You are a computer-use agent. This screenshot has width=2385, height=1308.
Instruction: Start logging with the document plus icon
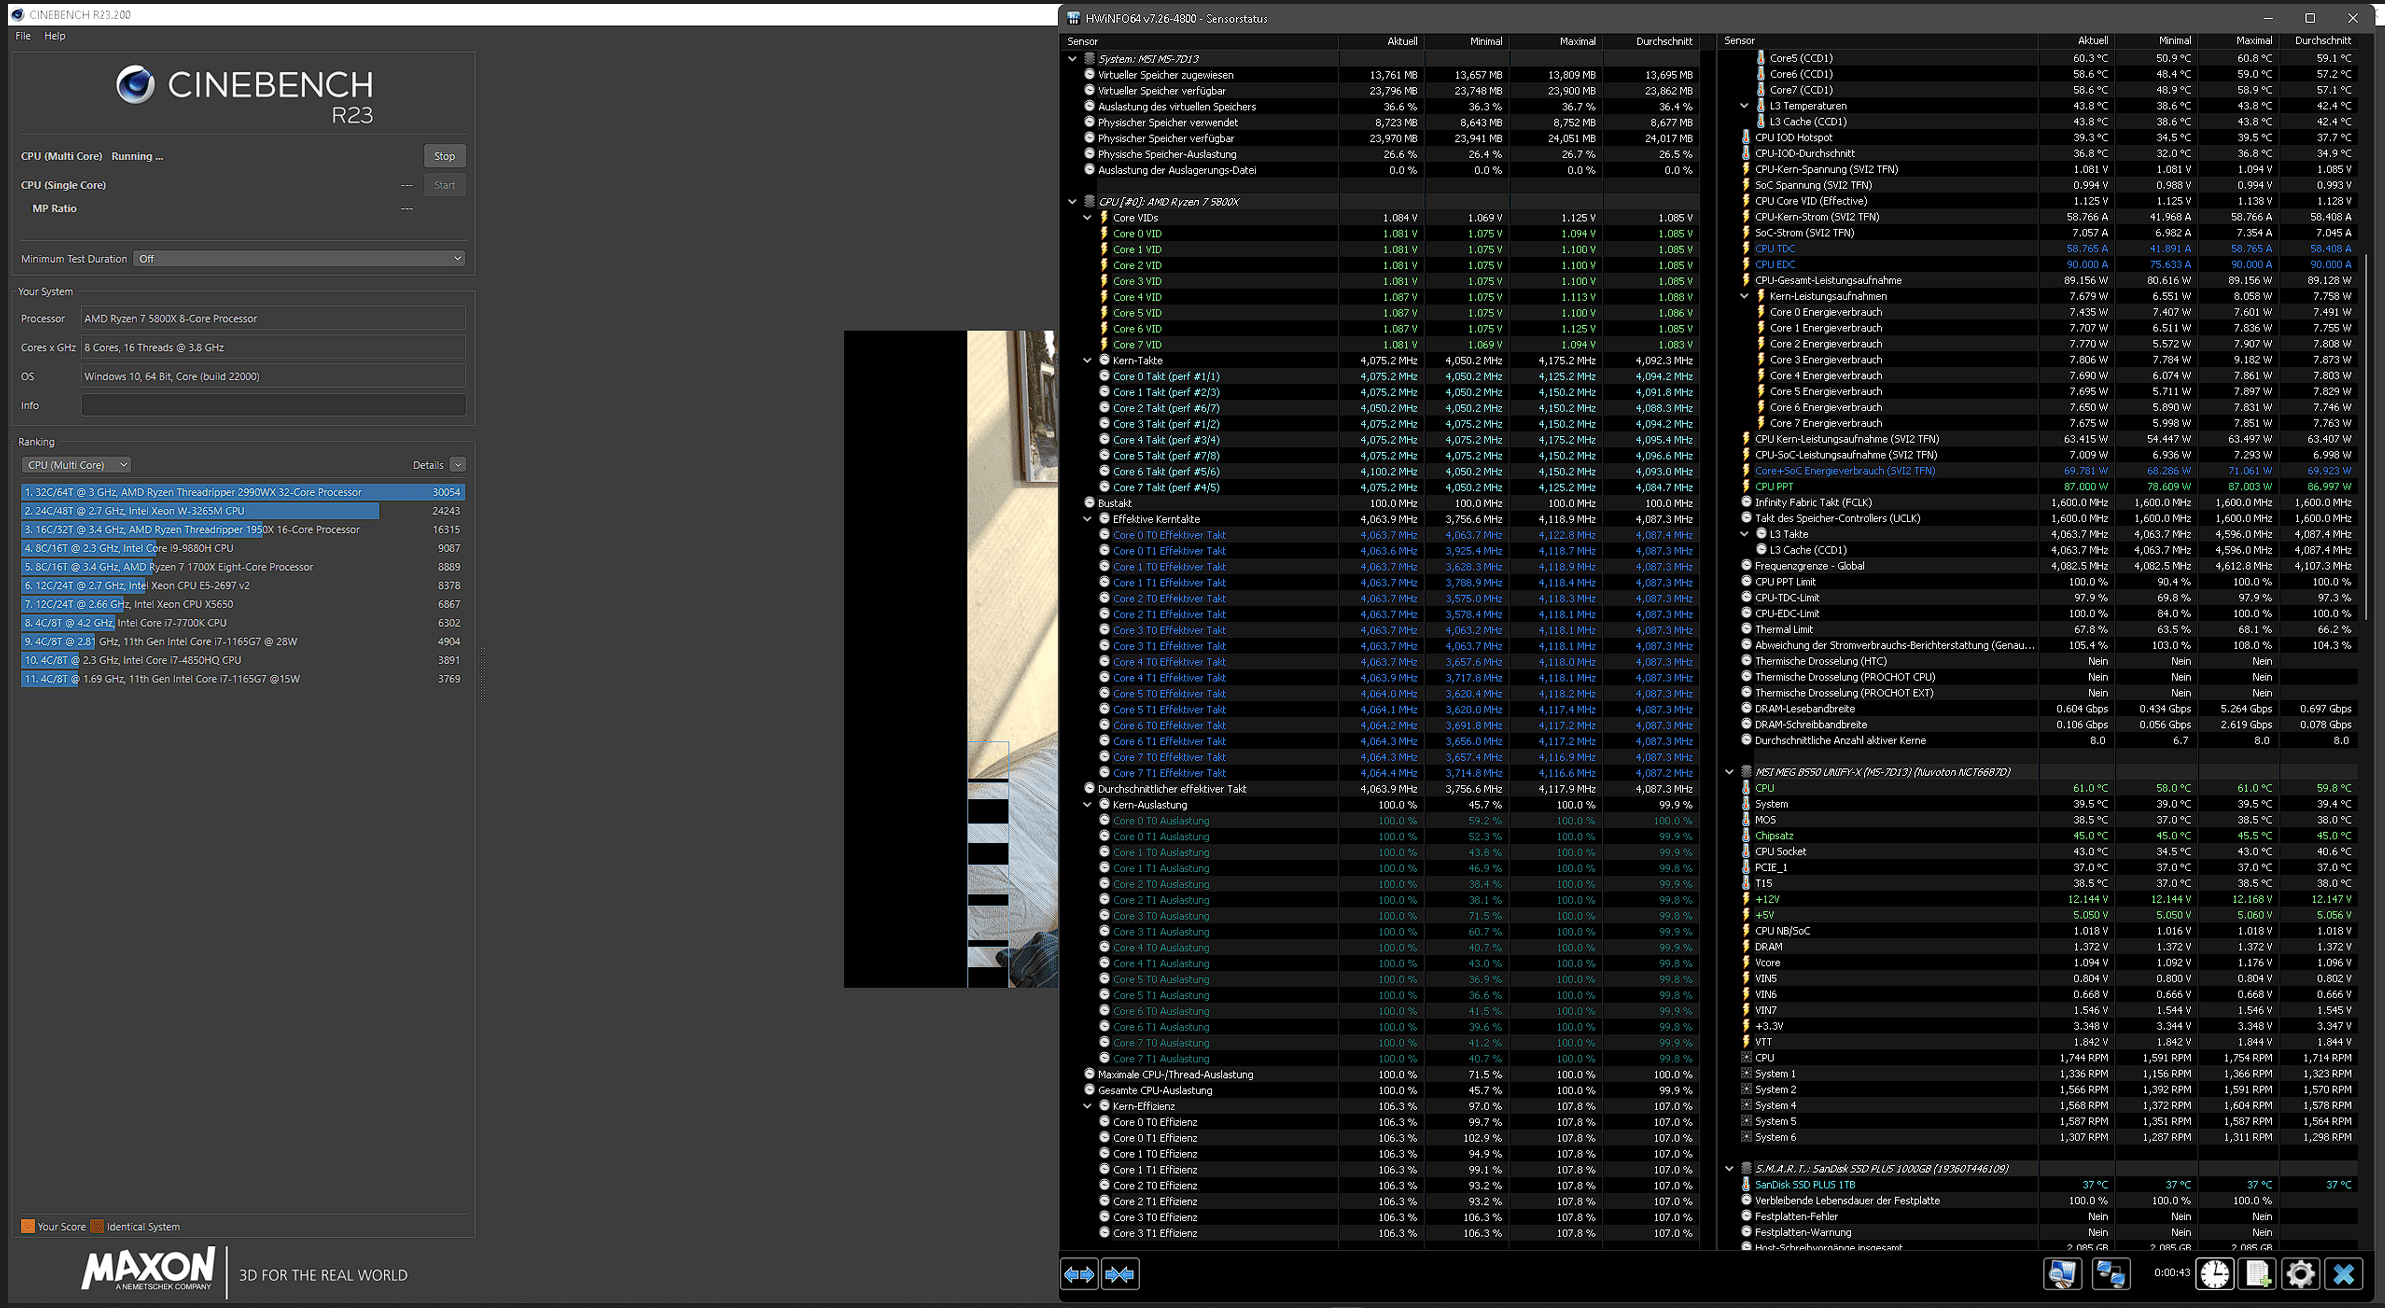(x=2258, y=1273)
